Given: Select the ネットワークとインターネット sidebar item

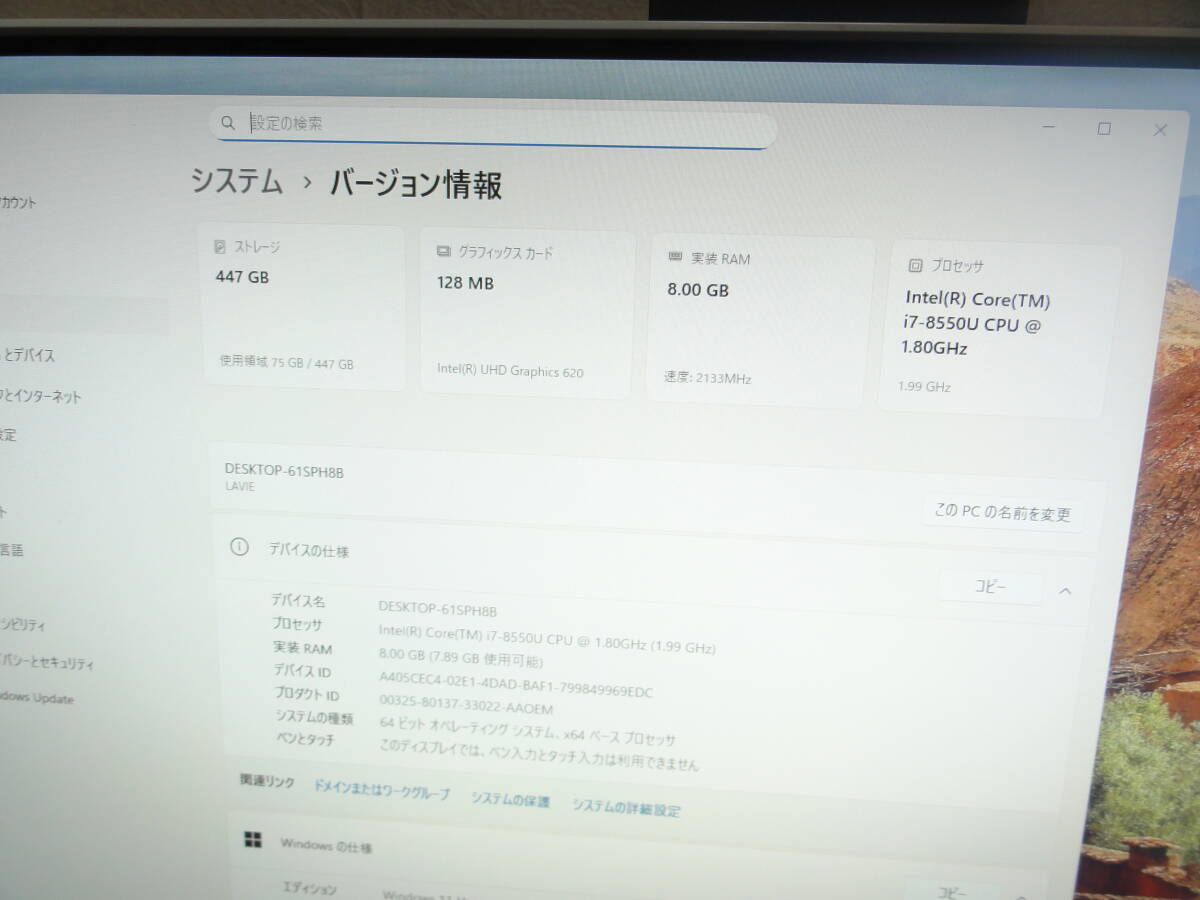Looking at the screenshot, I should pos(41,396).
